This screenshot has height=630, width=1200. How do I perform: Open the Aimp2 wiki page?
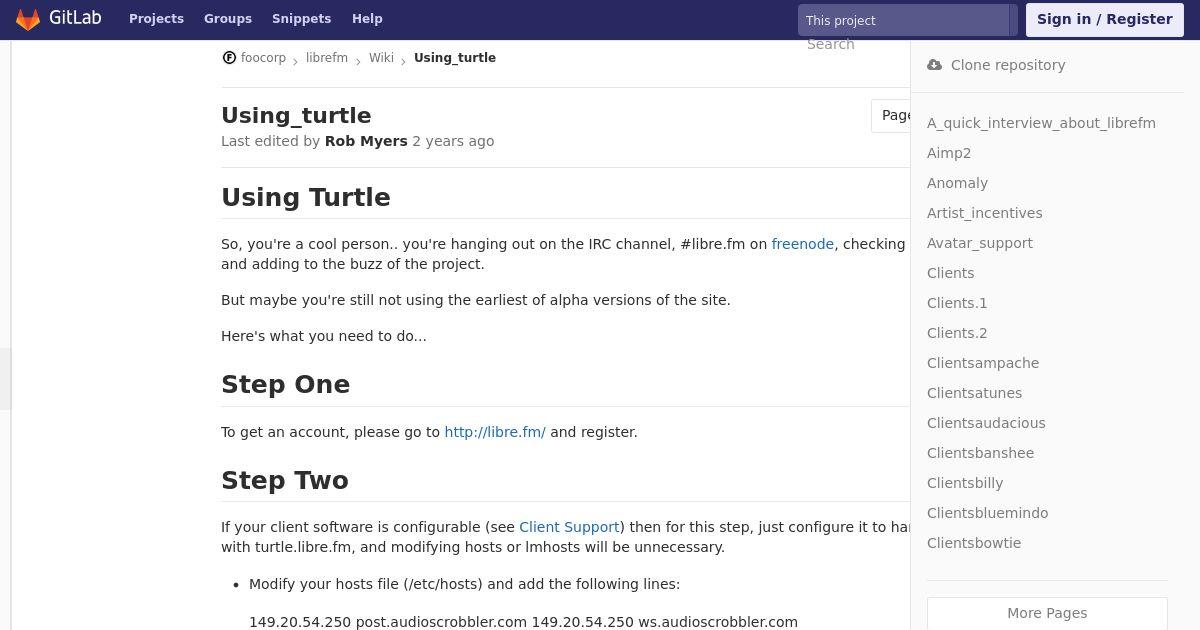tap(949, 153)
